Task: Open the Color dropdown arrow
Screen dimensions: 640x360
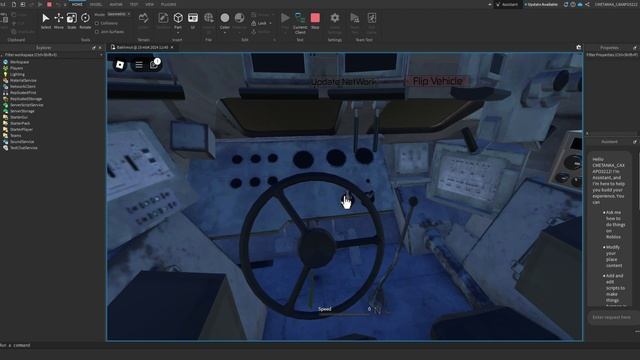Action: pos(224,32)
